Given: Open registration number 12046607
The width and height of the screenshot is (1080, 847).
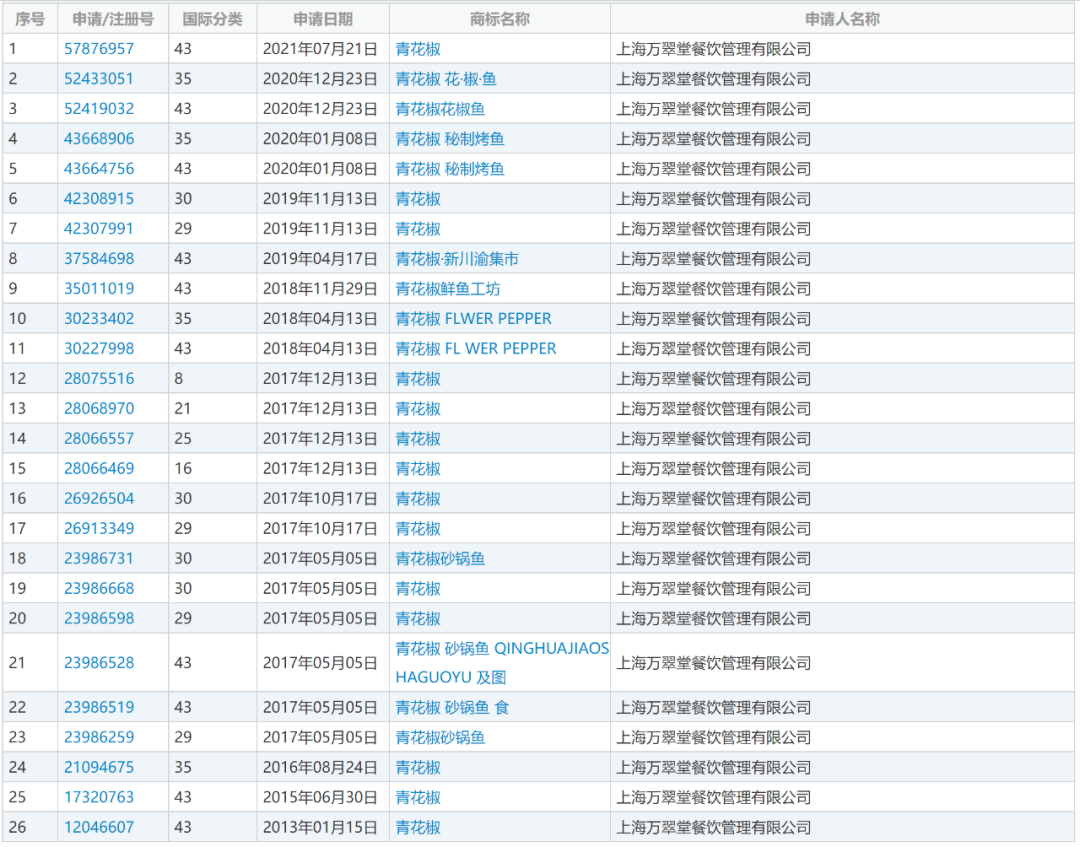Looking at the screenshot, I should (98, 826).
